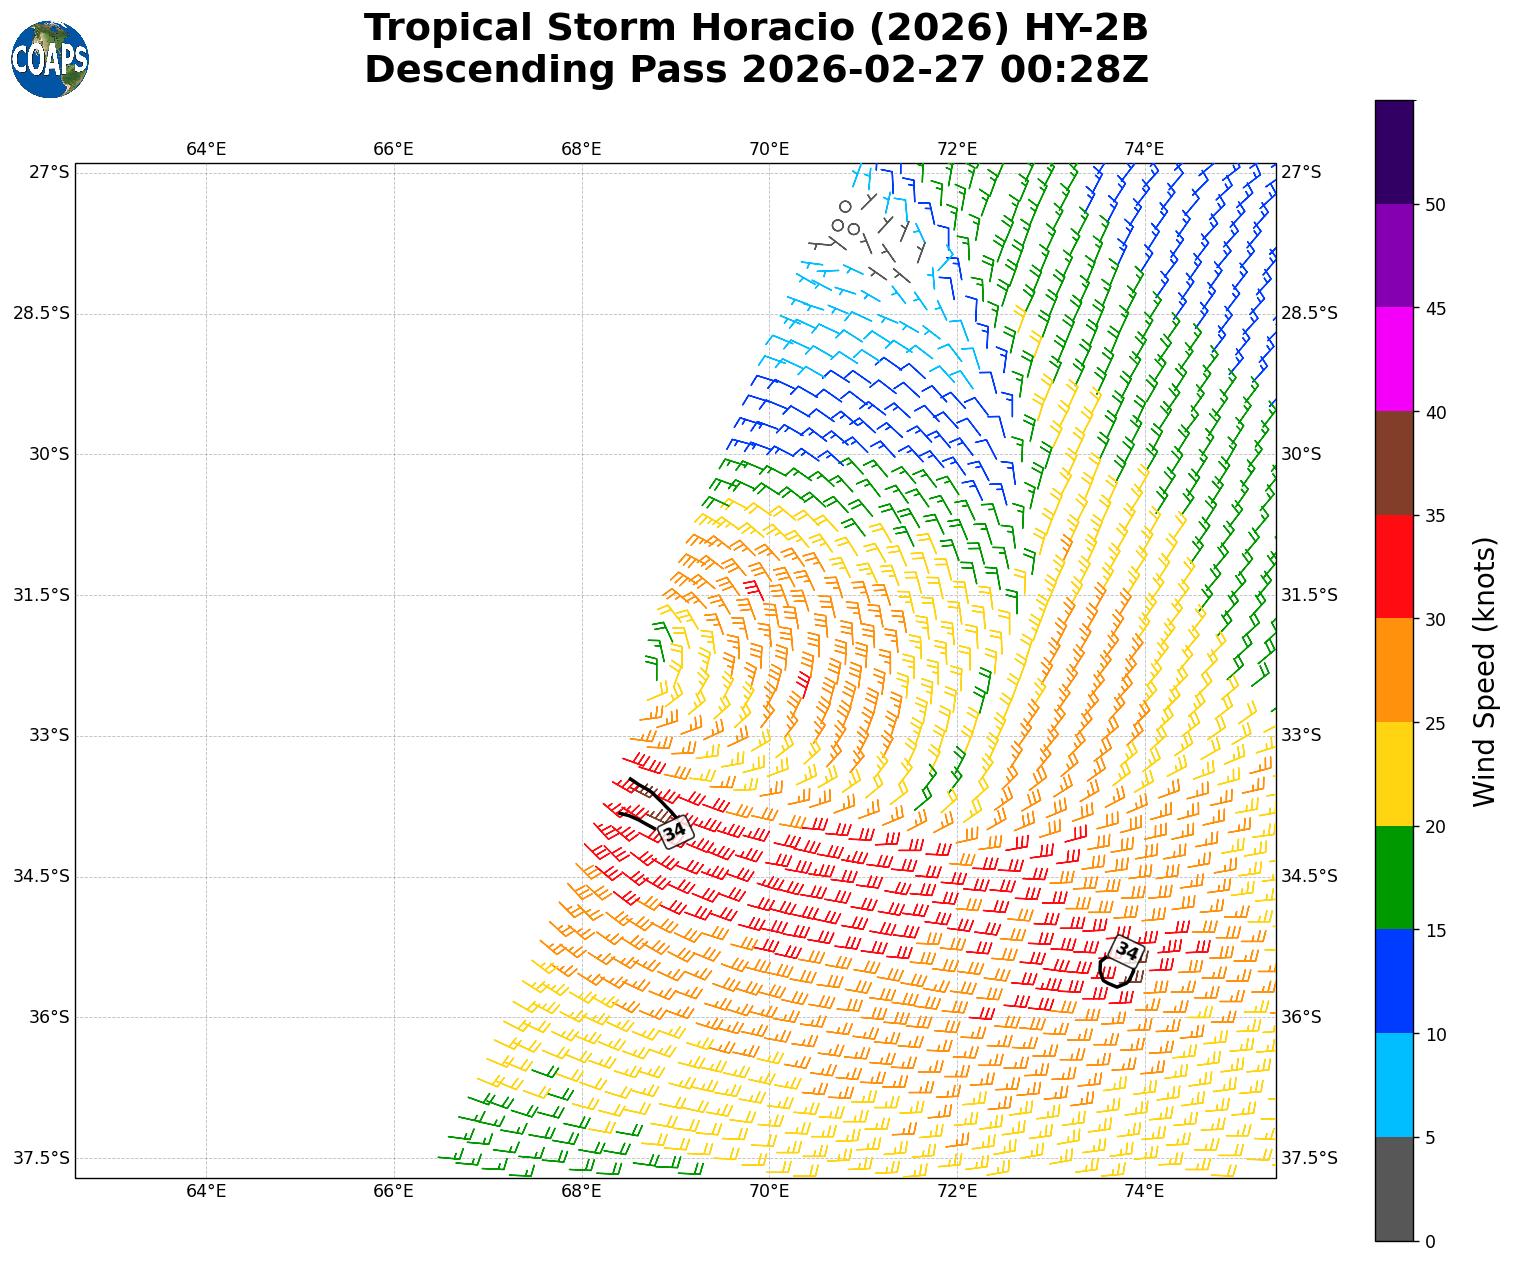Click the 70°E label on top axis

pos(769,149)
